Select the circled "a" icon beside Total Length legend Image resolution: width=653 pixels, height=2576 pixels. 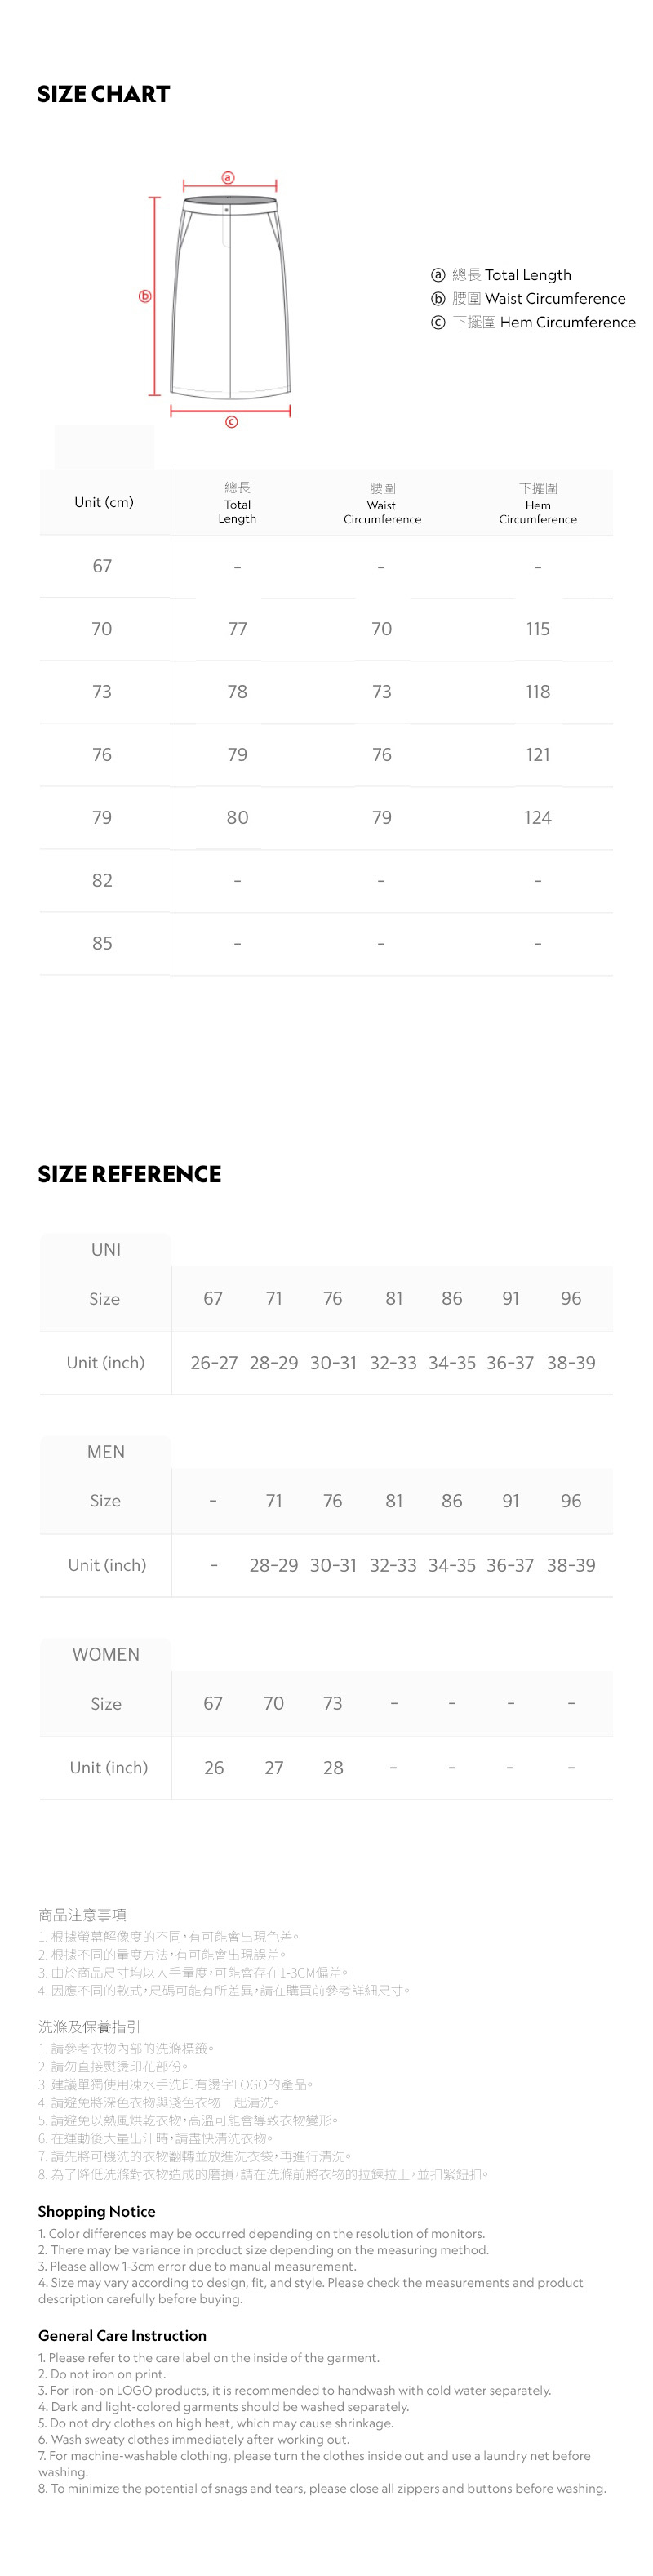[x=437, y=275]
